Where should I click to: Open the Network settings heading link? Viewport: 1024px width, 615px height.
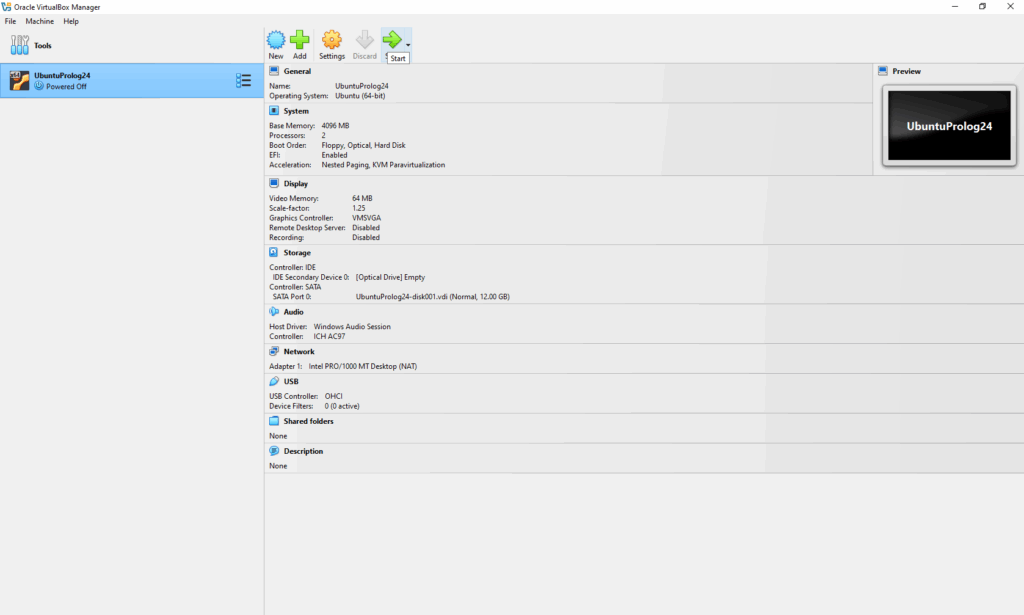pyautogui.click(x=299, y=351)
